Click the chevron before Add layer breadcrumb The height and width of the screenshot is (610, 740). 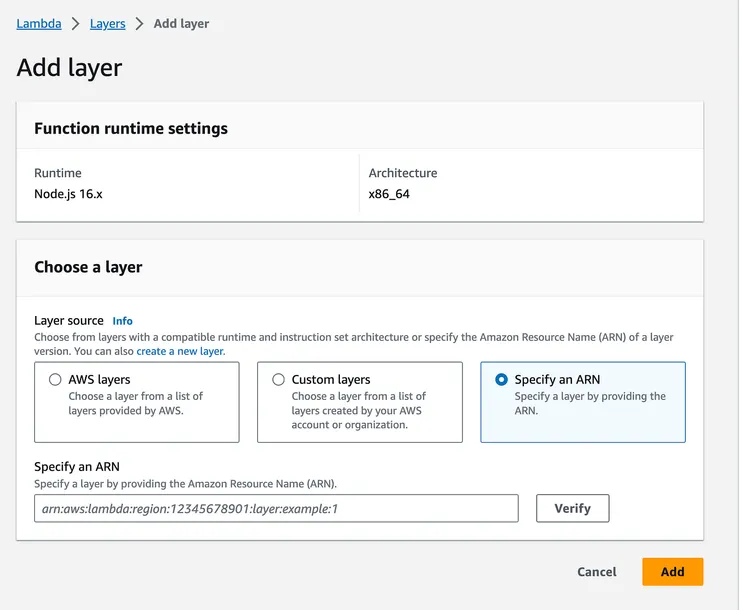tap(140, 23)
